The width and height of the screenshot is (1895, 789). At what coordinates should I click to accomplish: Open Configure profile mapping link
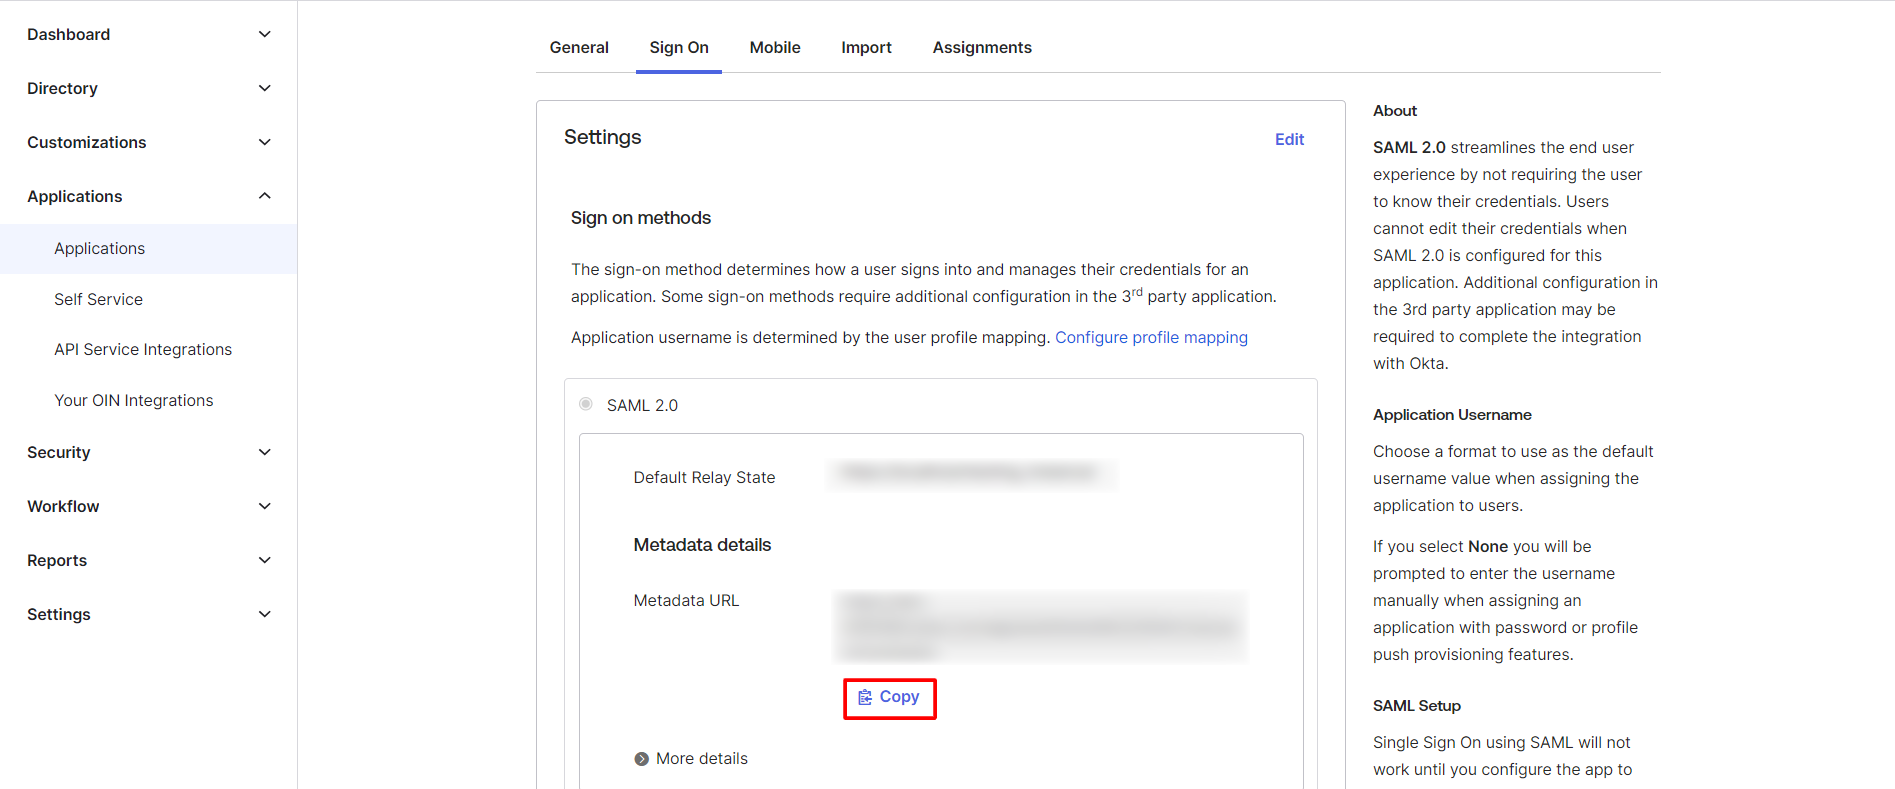click(x=1151, y=337)
